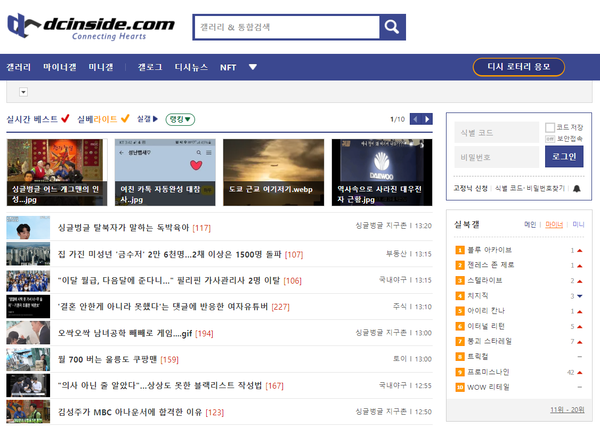The image size is (600, 427).
Task: Open the 미니갤 menu
Action: coord(101,67)
